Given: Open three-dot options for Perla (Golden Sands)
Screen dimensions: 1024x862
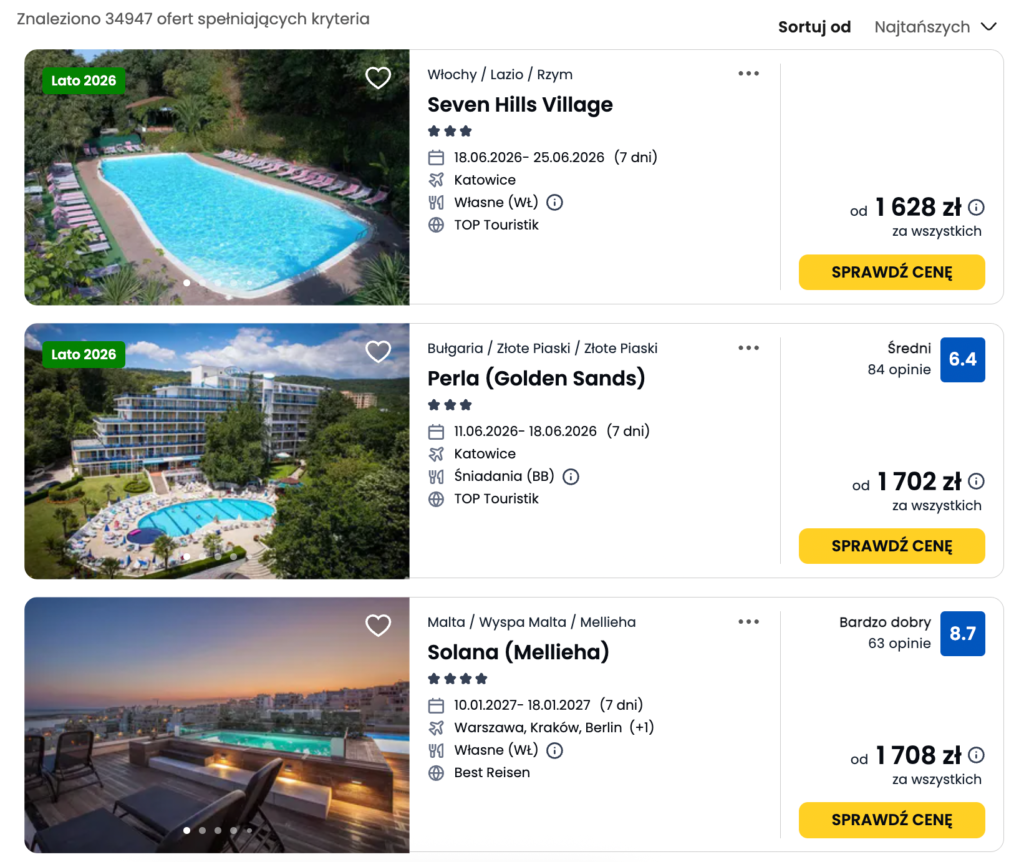Looking at the screenshot, I should click(748, 348).
